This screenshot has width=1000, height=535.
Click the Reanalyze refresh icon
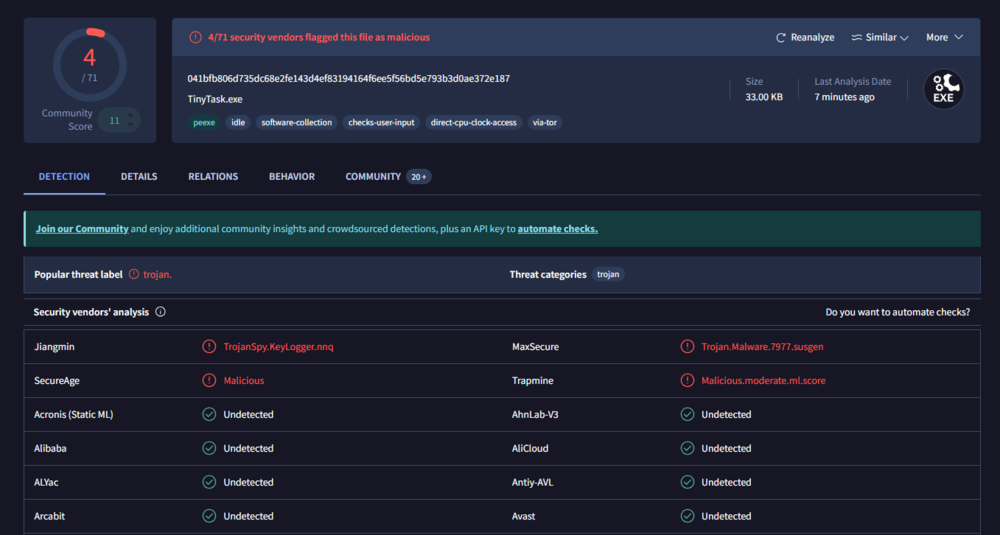tap(780, 38)
